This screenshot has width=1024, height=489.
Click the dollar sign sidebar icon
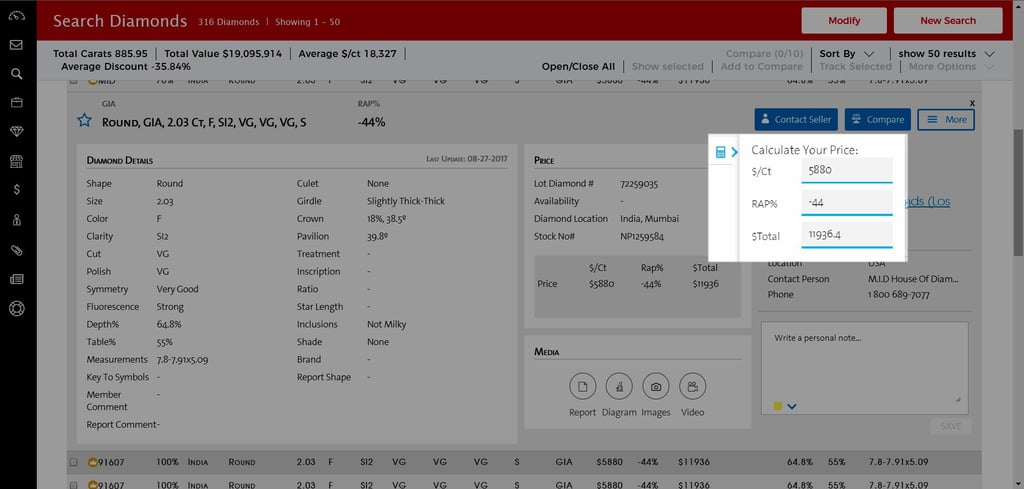click(x=17, y=189)
